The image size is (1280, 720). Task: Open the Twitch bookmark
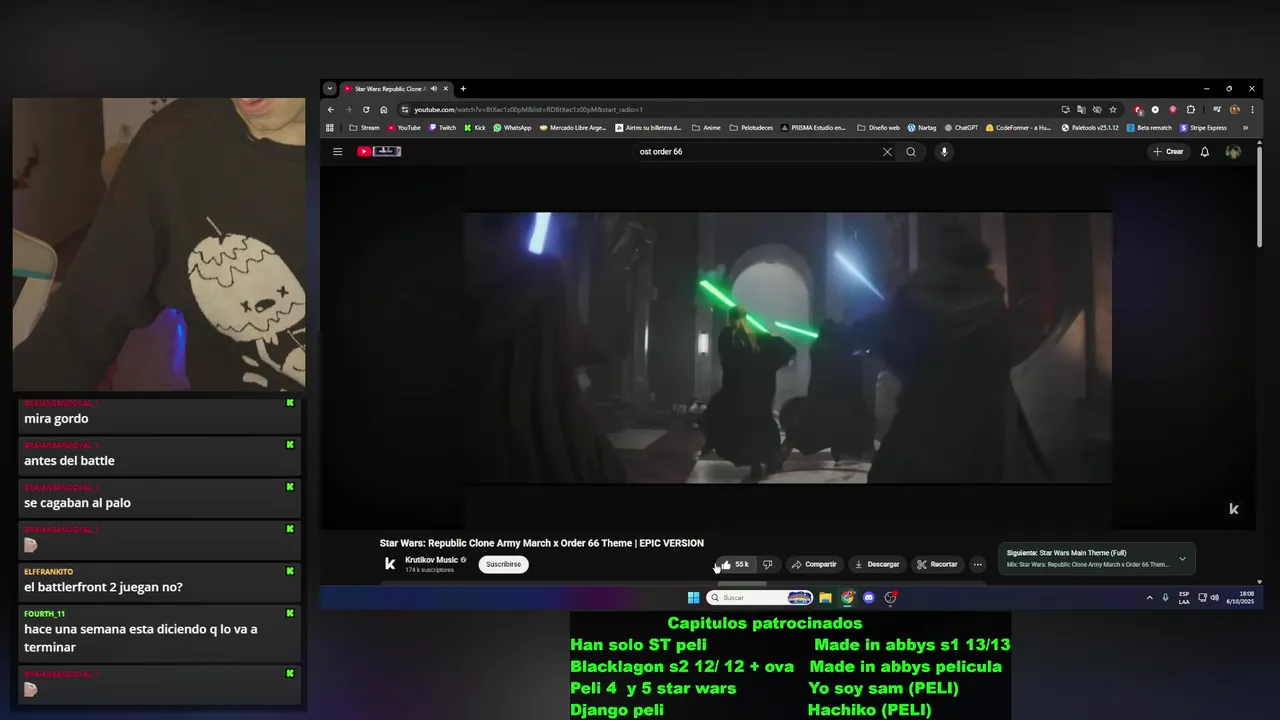tap(442, 128)
